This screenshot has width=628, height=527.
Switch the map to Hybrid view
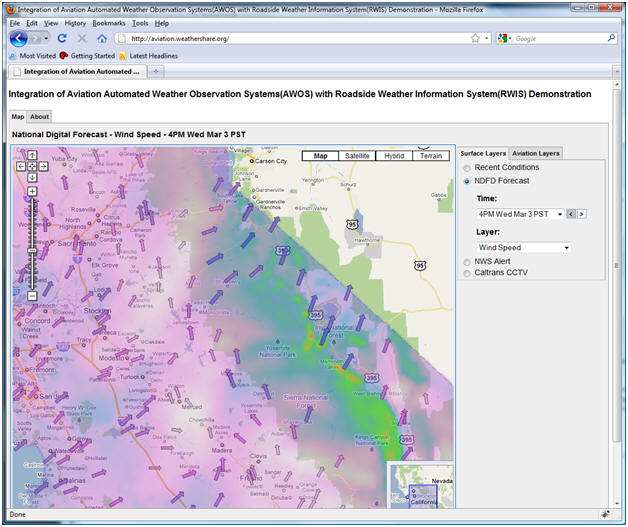394,156
